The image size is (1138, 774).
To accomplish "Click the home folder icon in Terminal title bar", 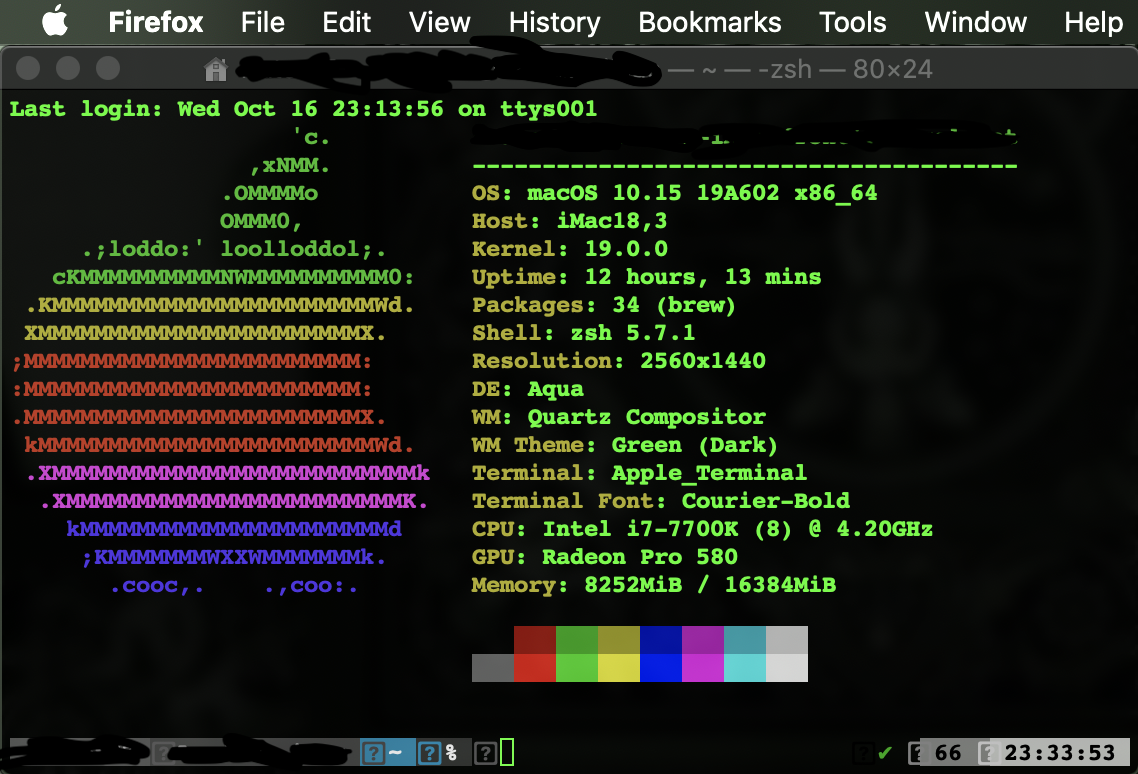I will [x=216, y=69].
